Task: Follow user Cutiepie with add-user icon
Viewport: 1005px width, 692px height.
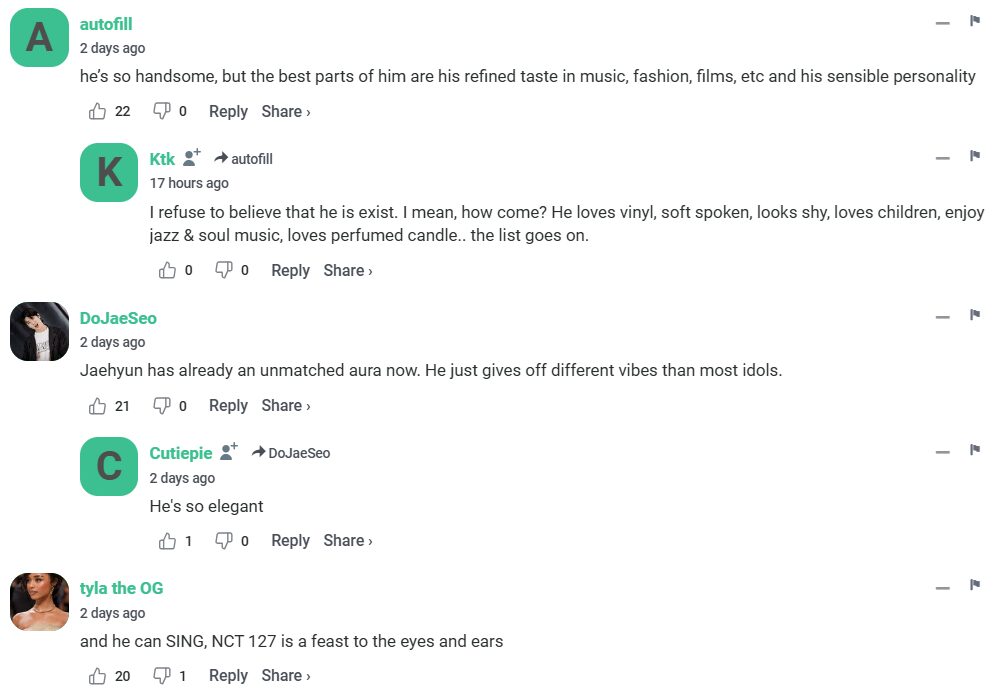Action: tap(229, 452)
